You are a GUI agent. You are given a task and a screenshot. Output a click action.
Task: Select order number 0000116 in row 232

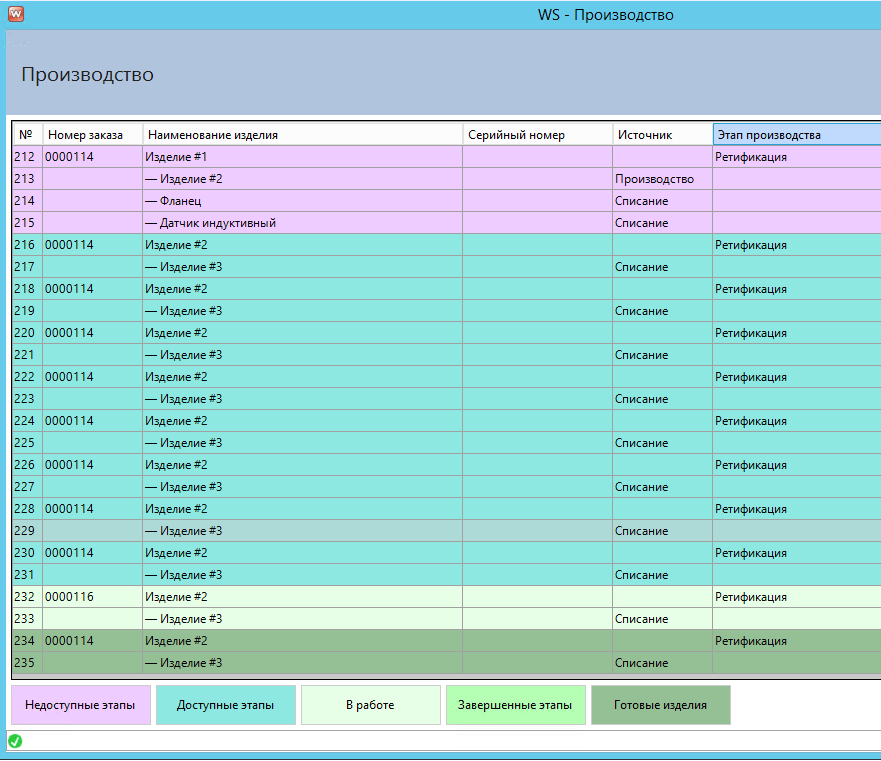click(x=93, y=597)
